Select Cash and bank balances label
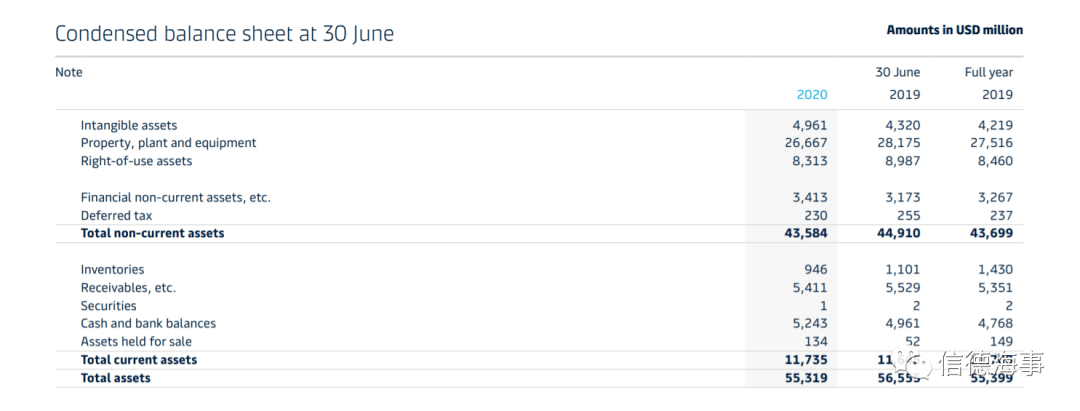The height and width of the screenshot is (411, 1080). (x=148, y=324)
